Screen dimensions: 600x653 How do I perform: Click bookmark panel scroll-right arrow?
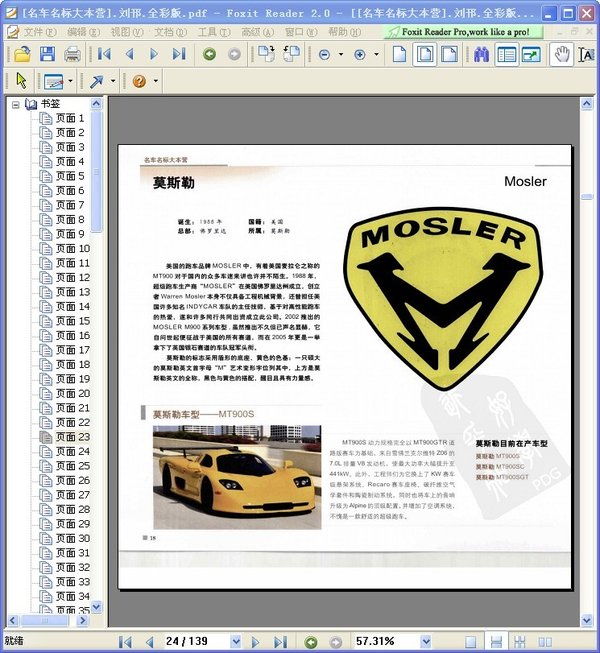point(83,621)
